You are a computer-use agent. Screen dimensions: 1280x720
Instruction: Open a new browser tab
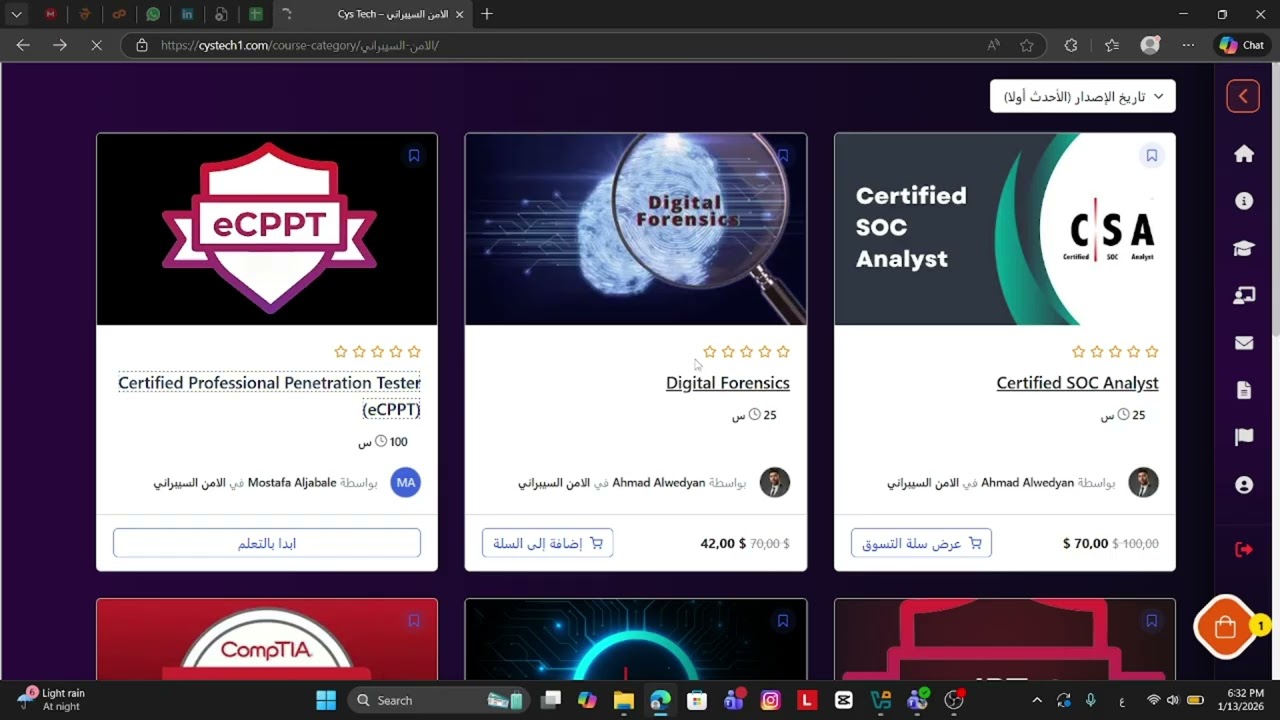(487, 14)
